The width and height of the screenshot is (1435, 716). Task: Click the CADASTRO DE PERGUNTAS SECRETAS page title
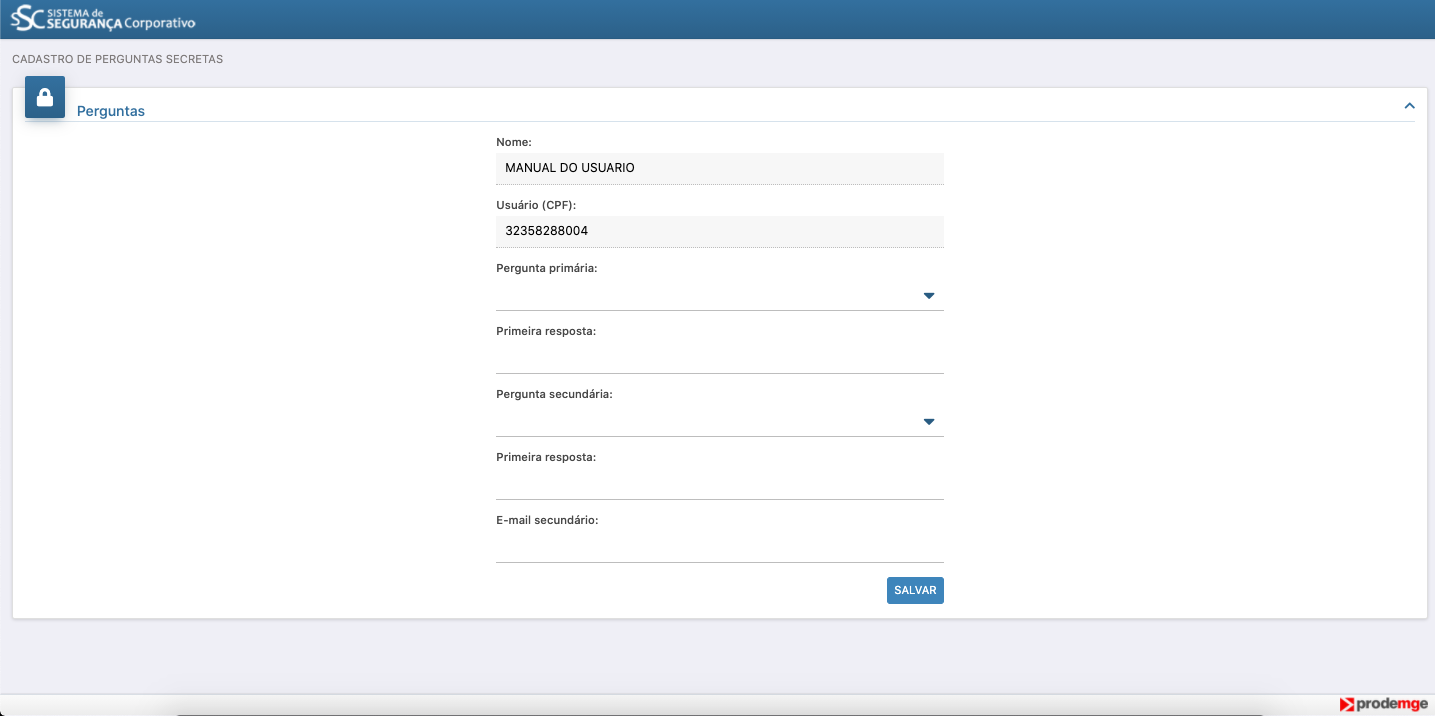[117, 59]
